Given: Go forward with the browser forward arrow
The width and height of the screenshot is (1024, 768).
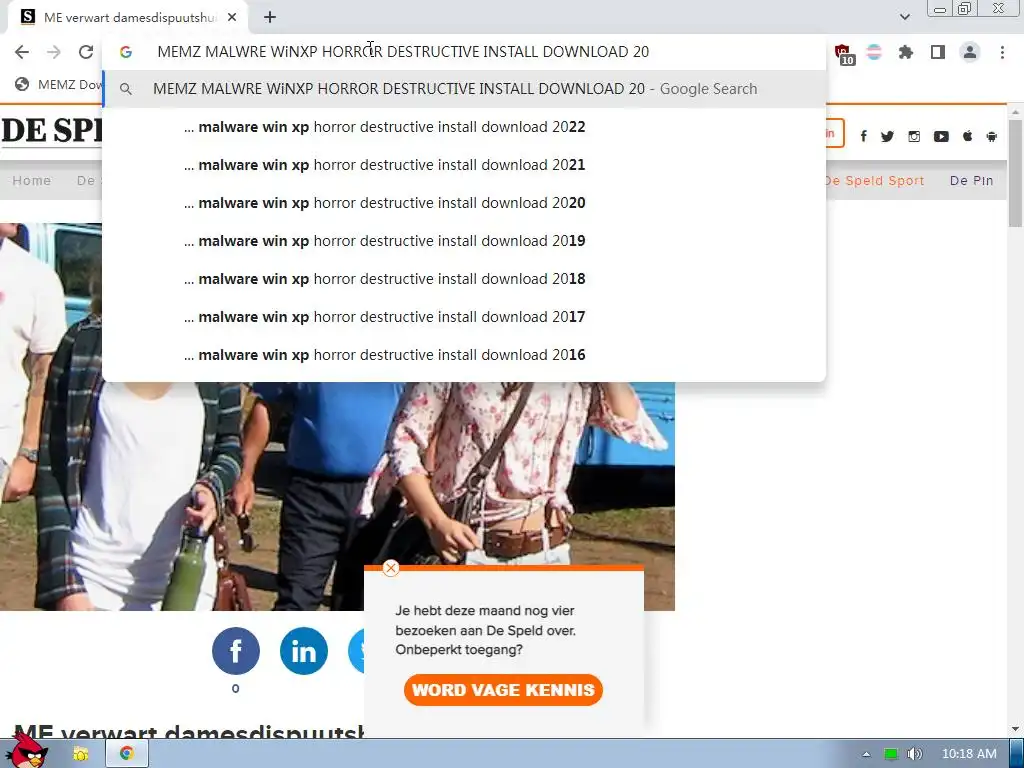Looking at the screenshot, I should pyautogui.click(x=54, y=52).
